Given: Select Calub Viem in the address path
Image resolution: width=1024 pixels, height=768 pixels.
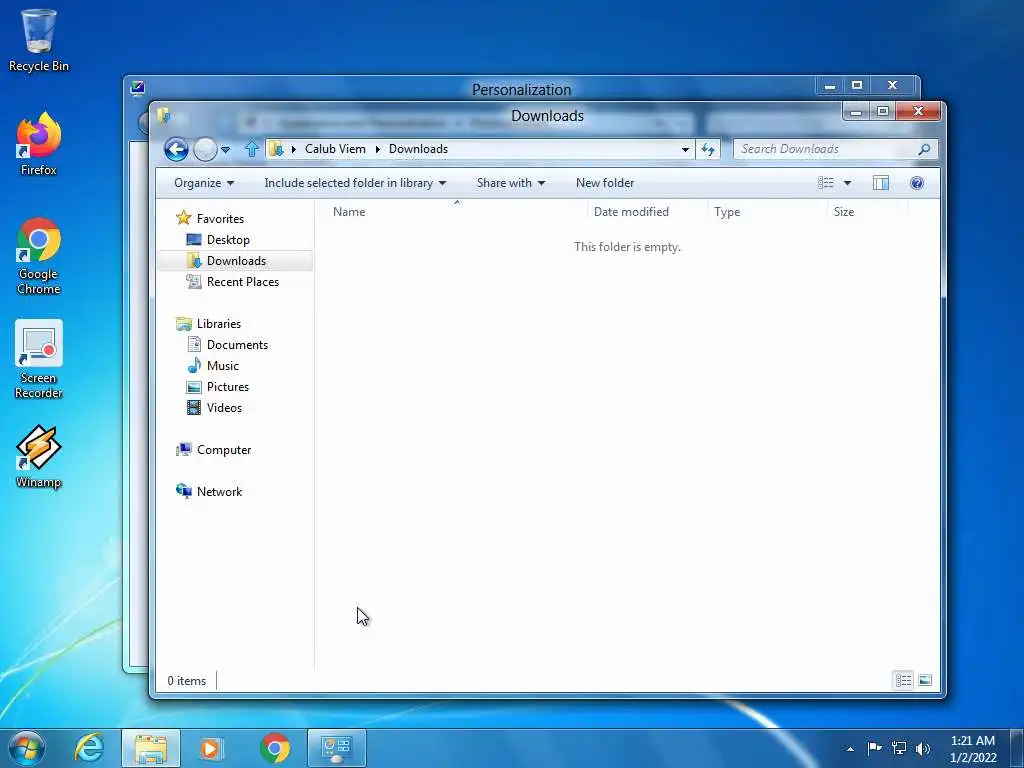Looking at the screenshot, I should pyautogui.click(x=335, y=149).
